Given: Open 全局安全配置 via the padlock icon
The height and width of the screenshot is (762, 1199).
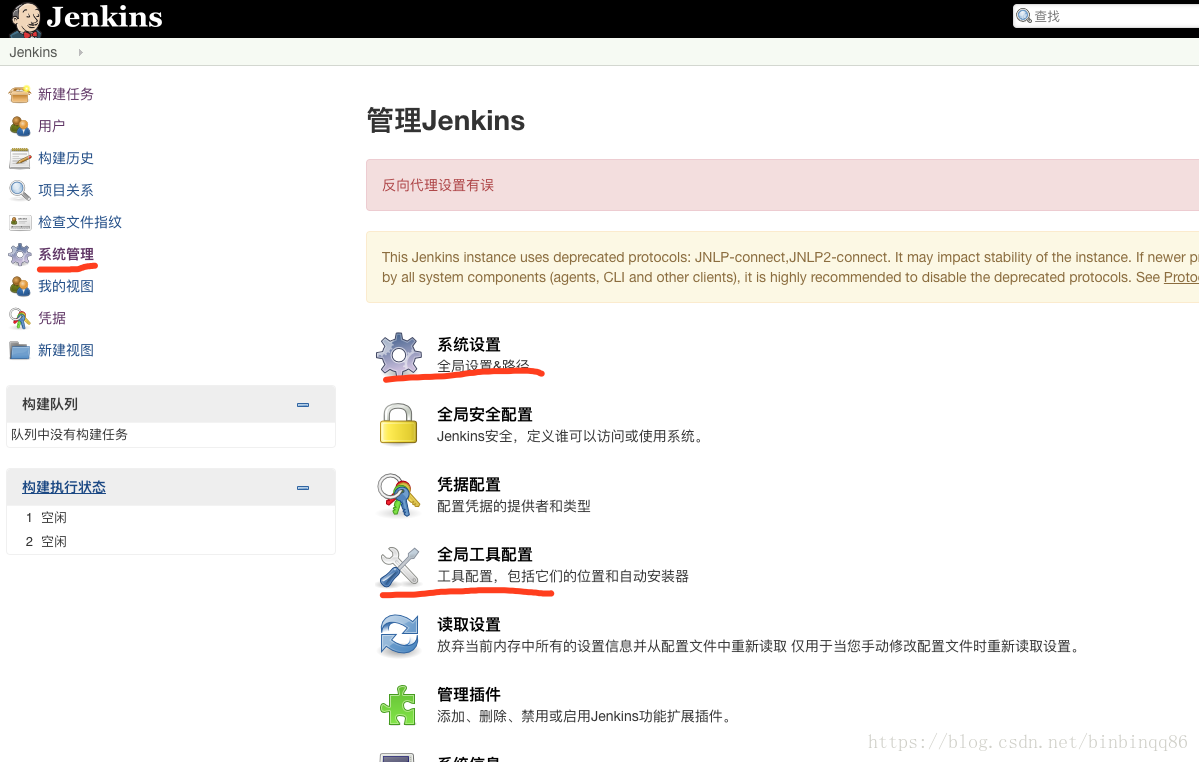Looking at the screenshot, I should tap(399, 424).
